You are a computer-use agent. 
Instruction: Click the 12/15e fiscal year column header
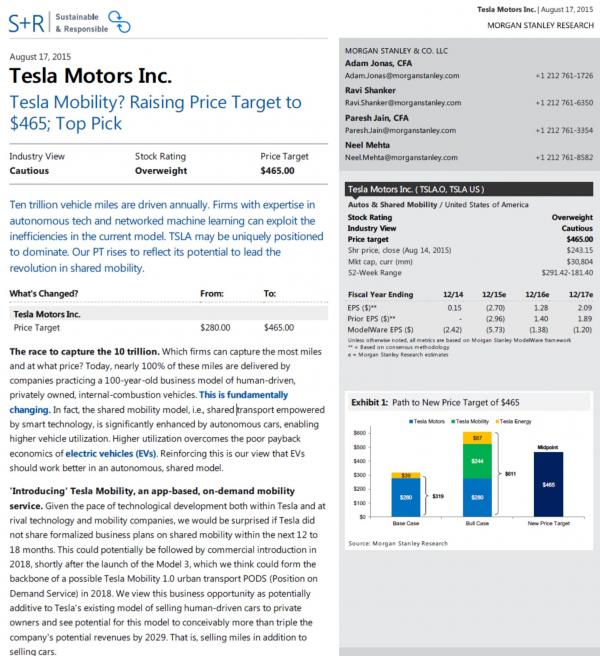[494, 295]
